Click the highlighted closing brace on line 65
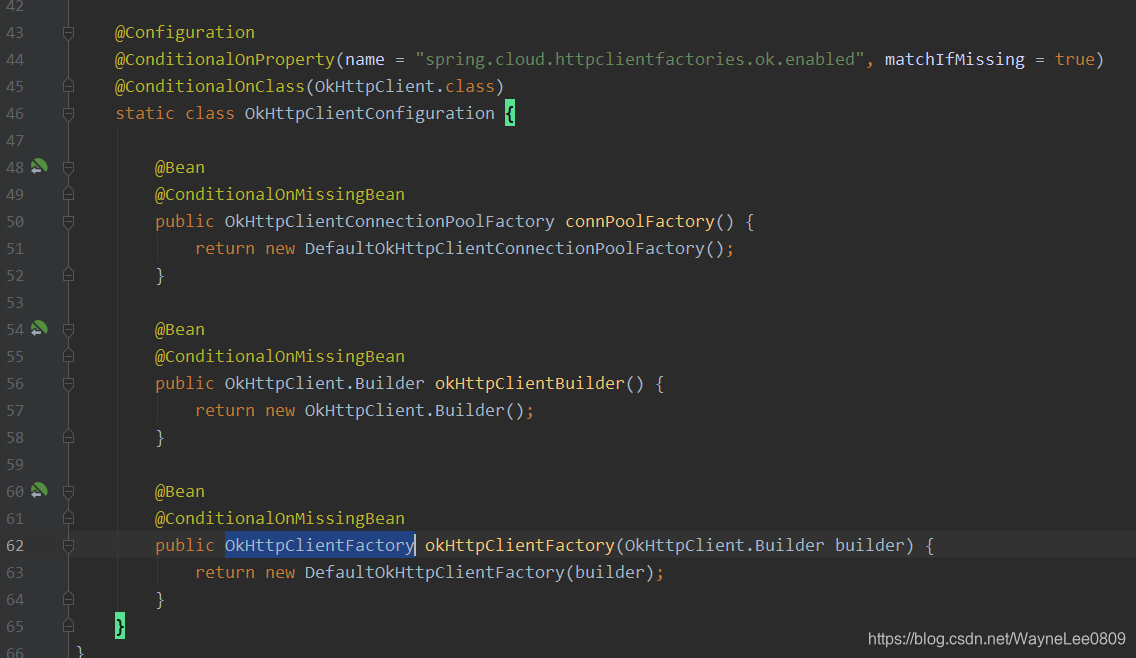 120,626
